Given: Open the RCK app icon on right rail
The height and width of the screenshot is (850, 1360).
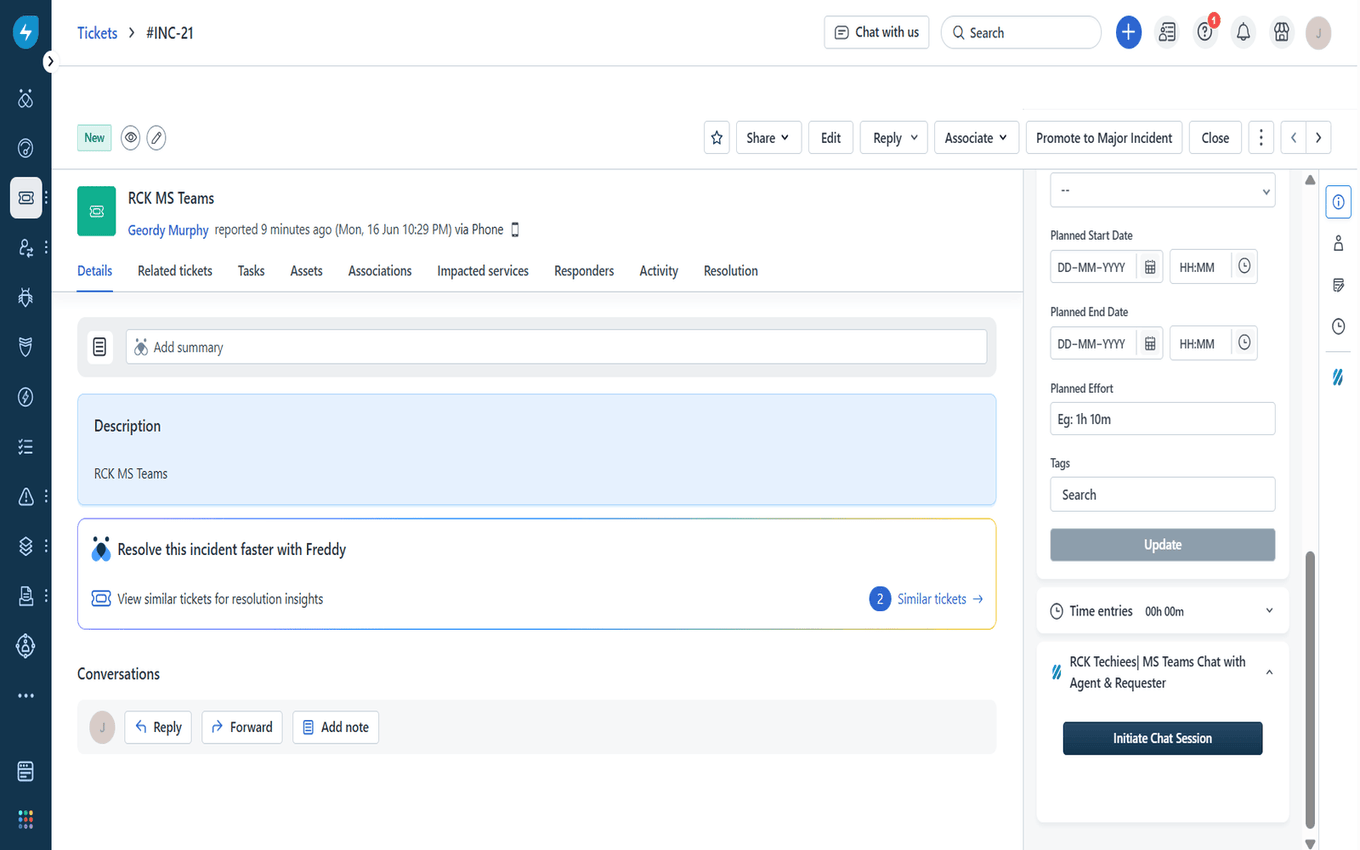Looking at the screenshot, I should 1338,377.
